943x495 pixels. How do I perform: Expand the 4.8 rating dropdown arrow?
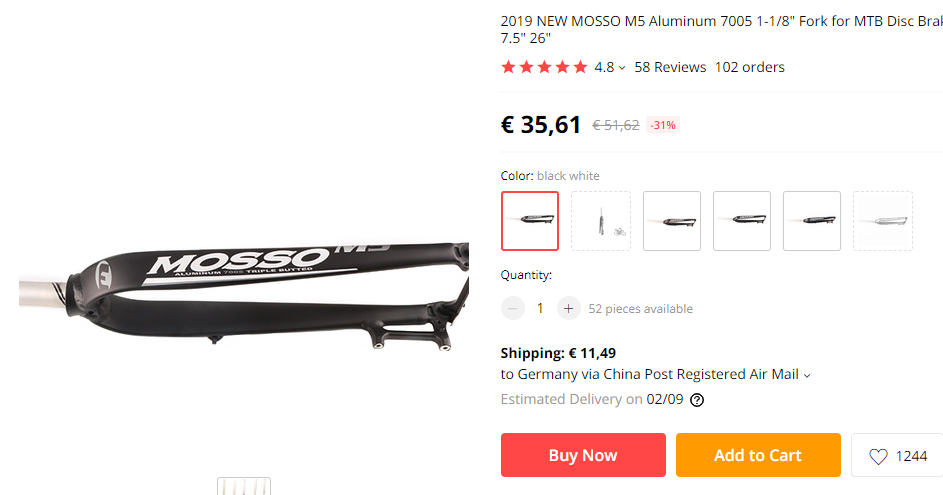pyautogui.click(x=622, y=68)
